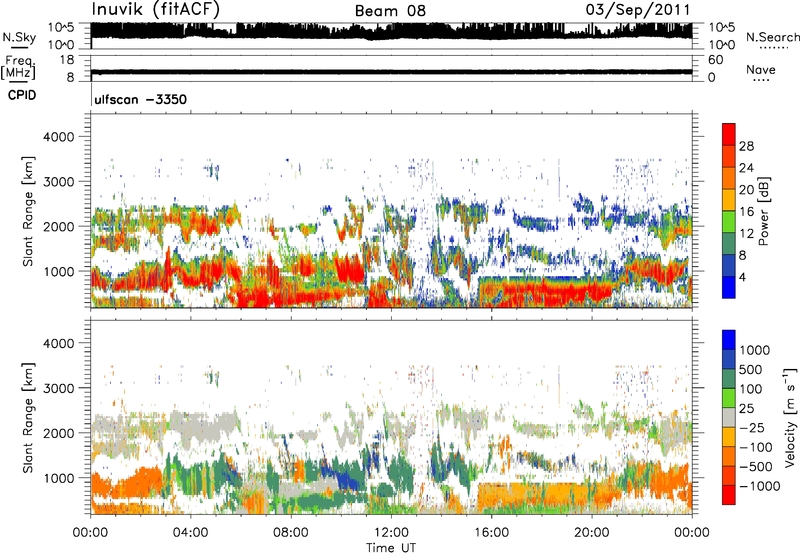Click the 'Nave' legend label
This screenshot has width=800, height=554.
pyautogui.click(x=761, y=69)
